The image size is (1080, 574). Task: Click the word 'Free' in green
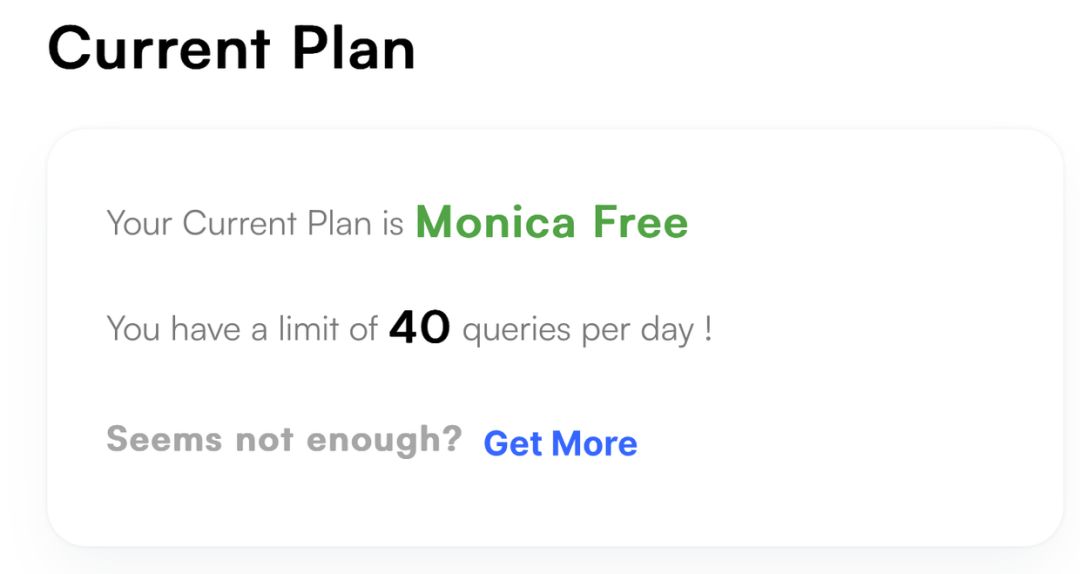pyautogui.click(x=640, y=222)
